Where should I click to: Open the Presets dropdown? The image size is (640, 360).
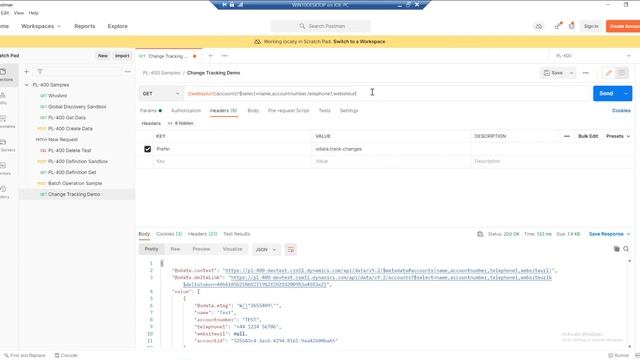point(618,136)
